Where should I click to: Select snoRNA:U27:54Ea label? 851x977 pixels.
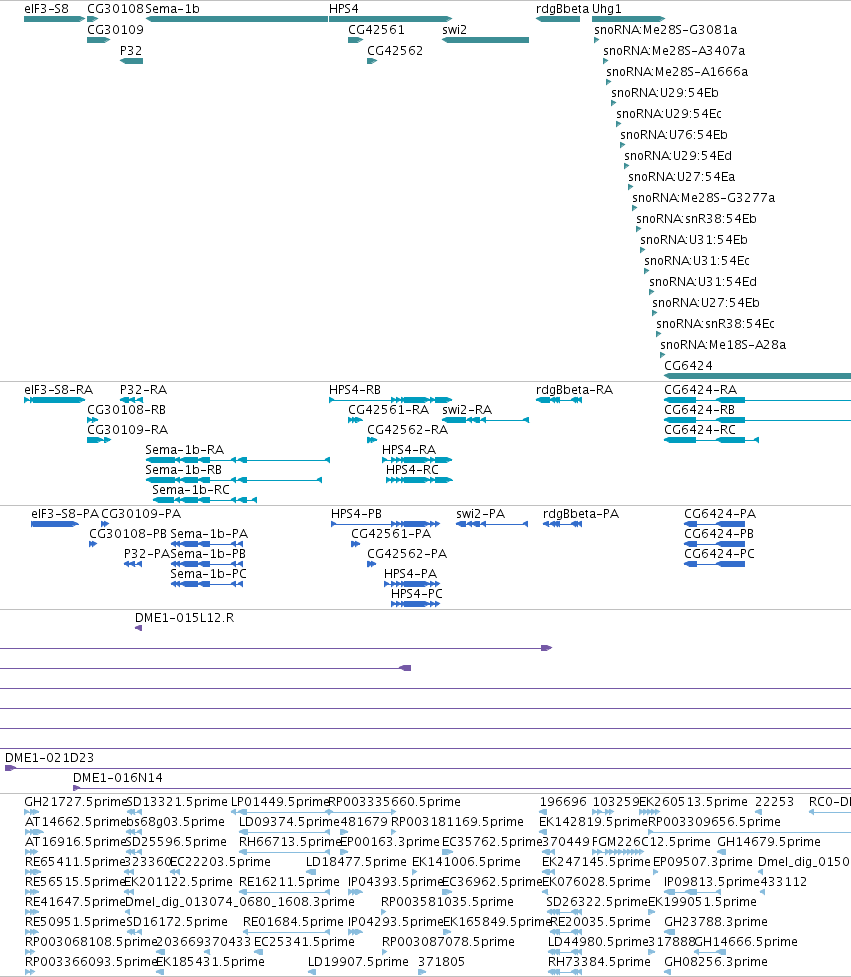[x=682, y=177]
